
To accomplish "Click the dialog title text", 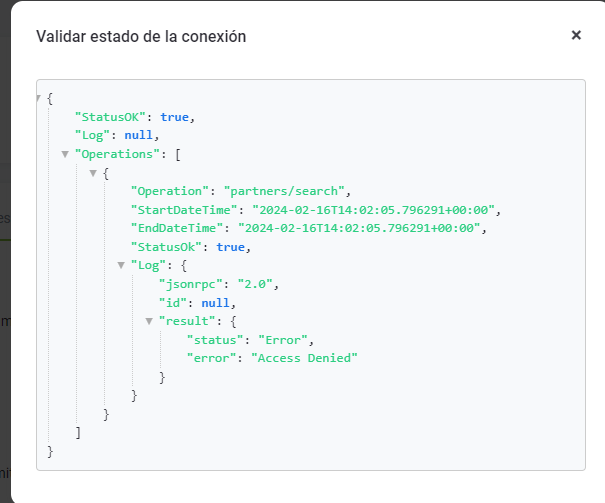I will pyautogui.click(x=141, y=37).
